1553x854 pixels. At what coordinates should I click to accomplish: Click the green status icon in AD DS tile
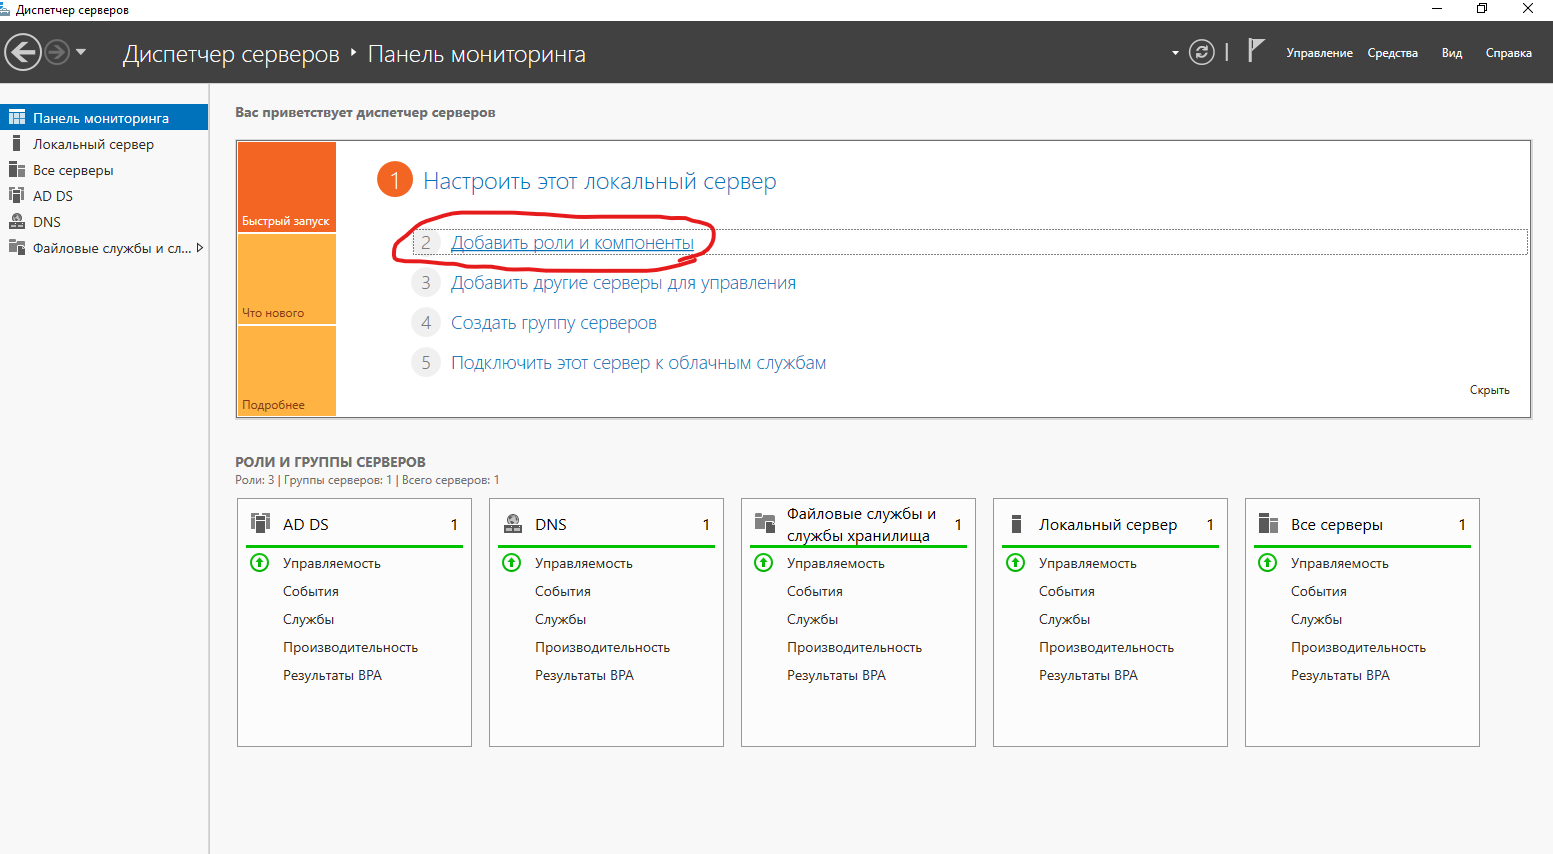click(x=259, y=562)
